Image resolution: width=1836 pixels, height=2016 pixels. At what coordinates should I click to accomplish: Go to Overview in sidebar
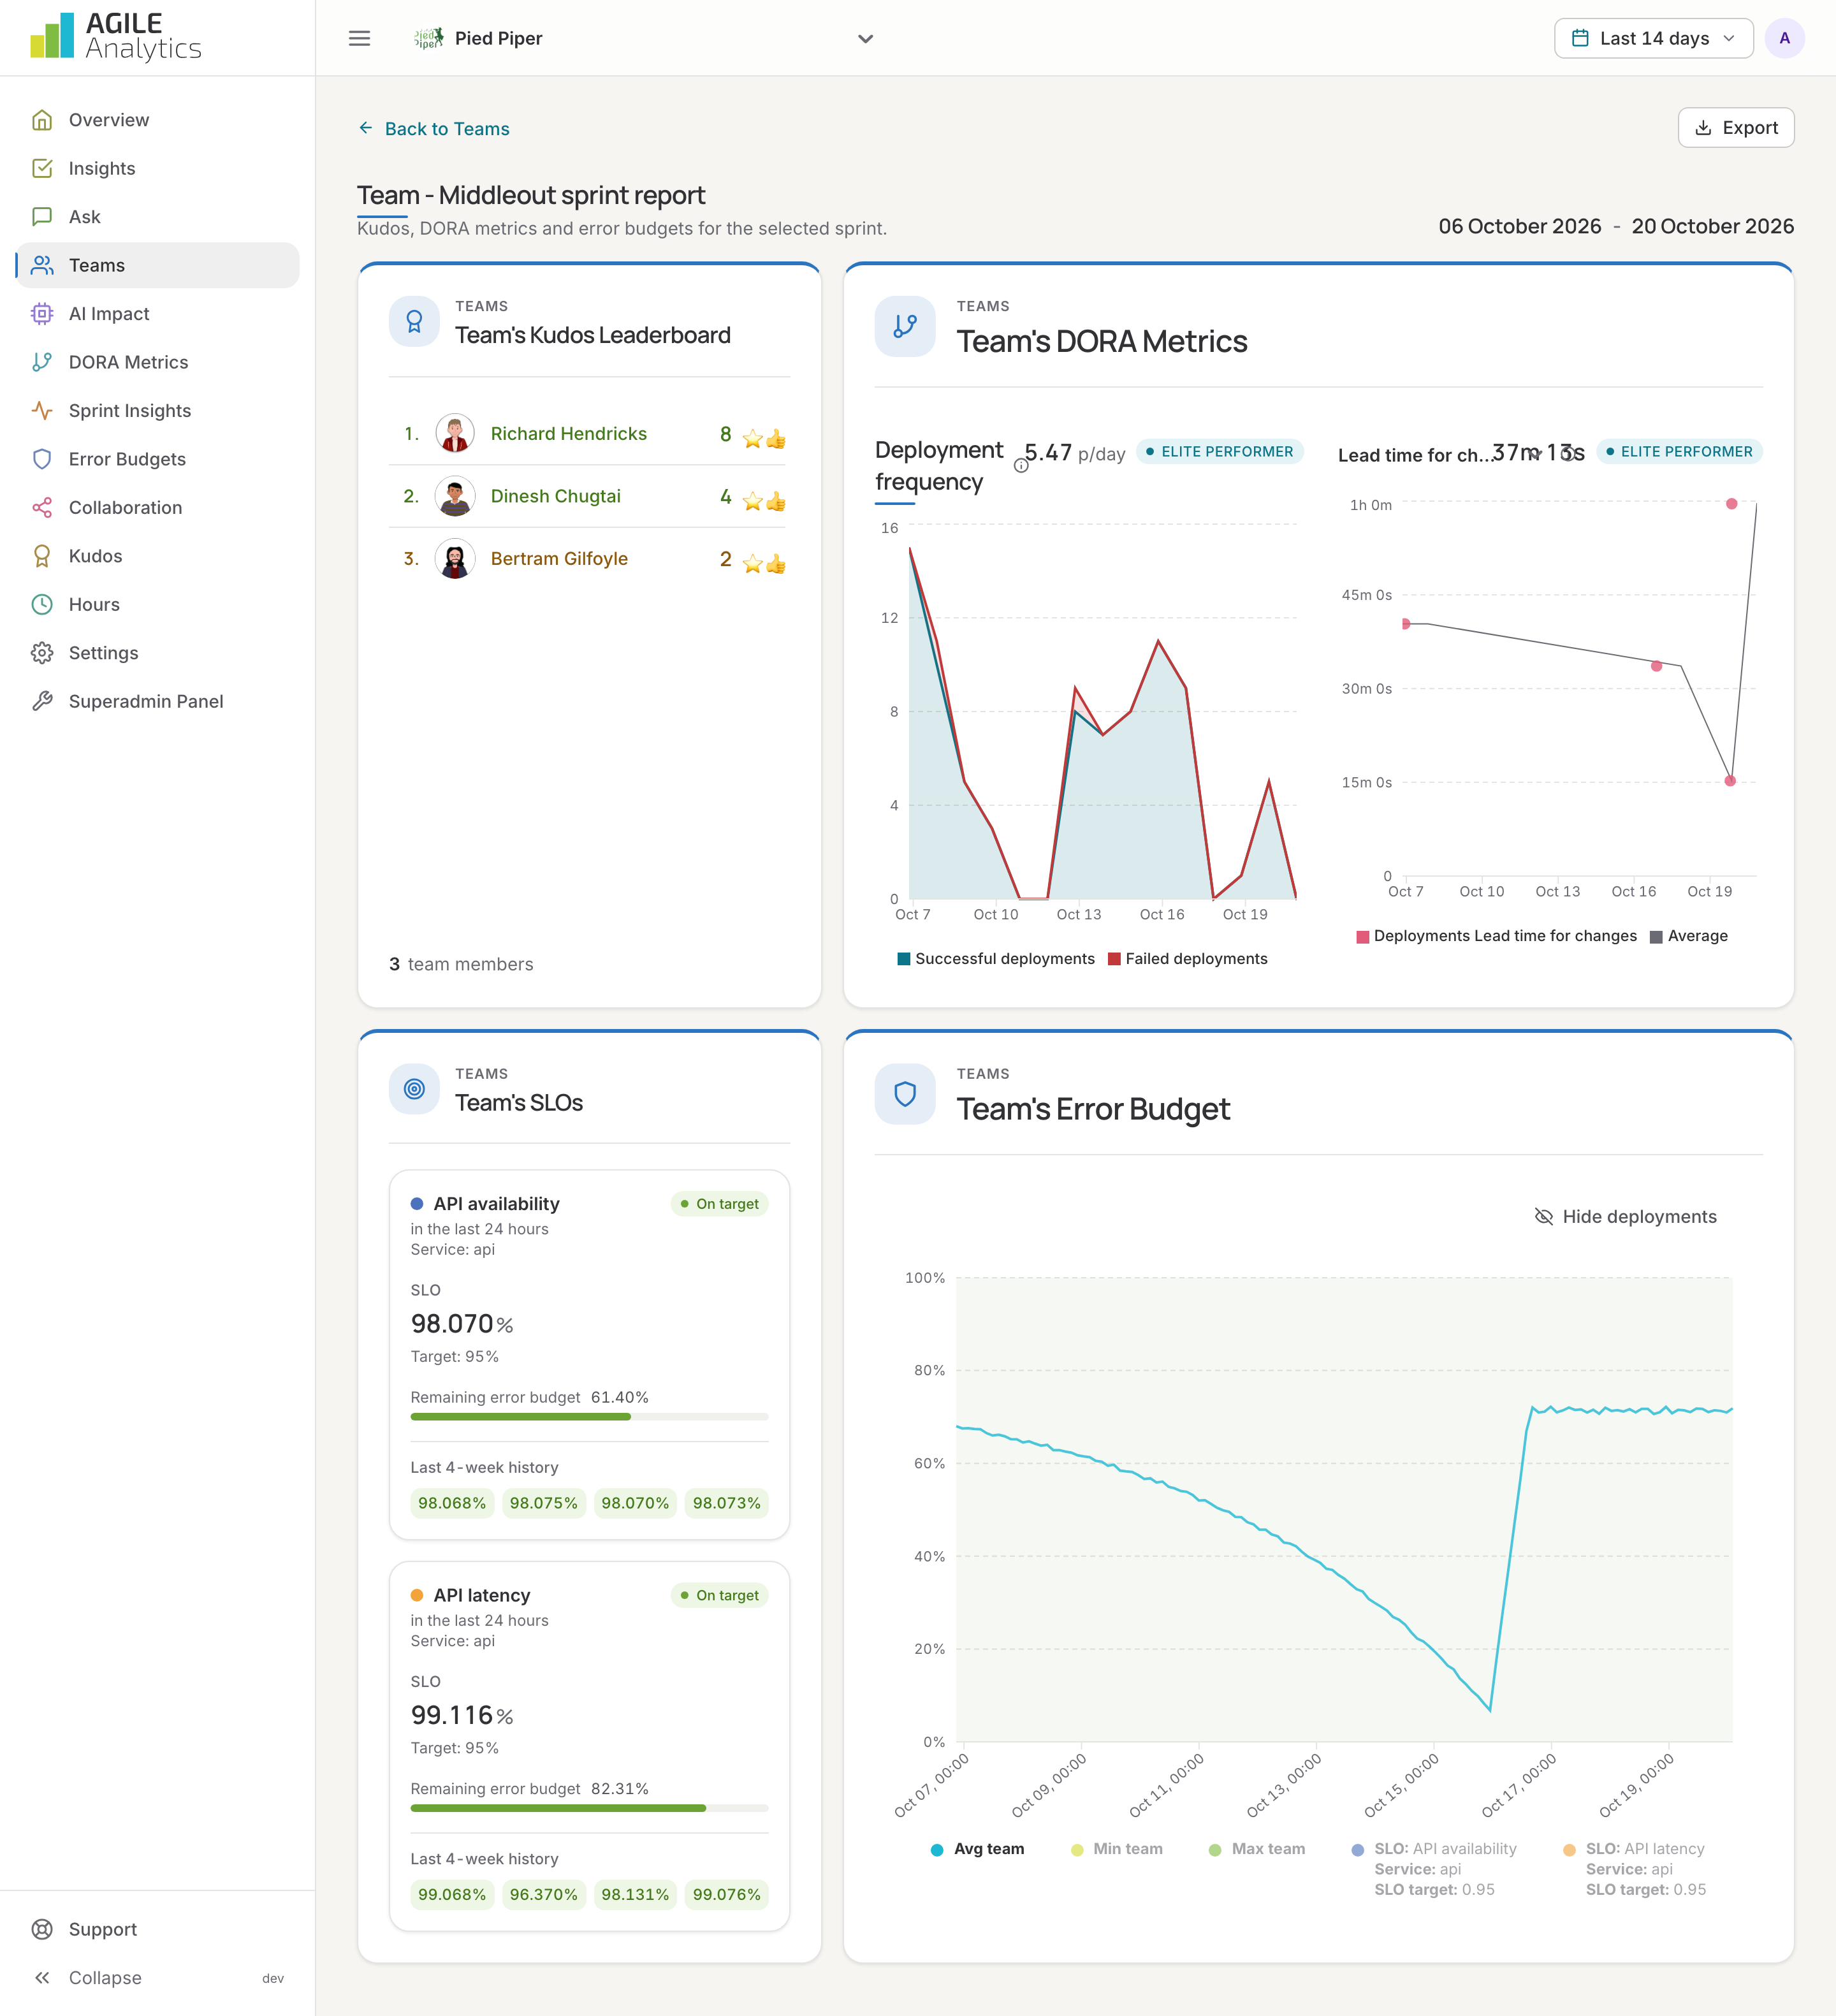coord(158,120)
